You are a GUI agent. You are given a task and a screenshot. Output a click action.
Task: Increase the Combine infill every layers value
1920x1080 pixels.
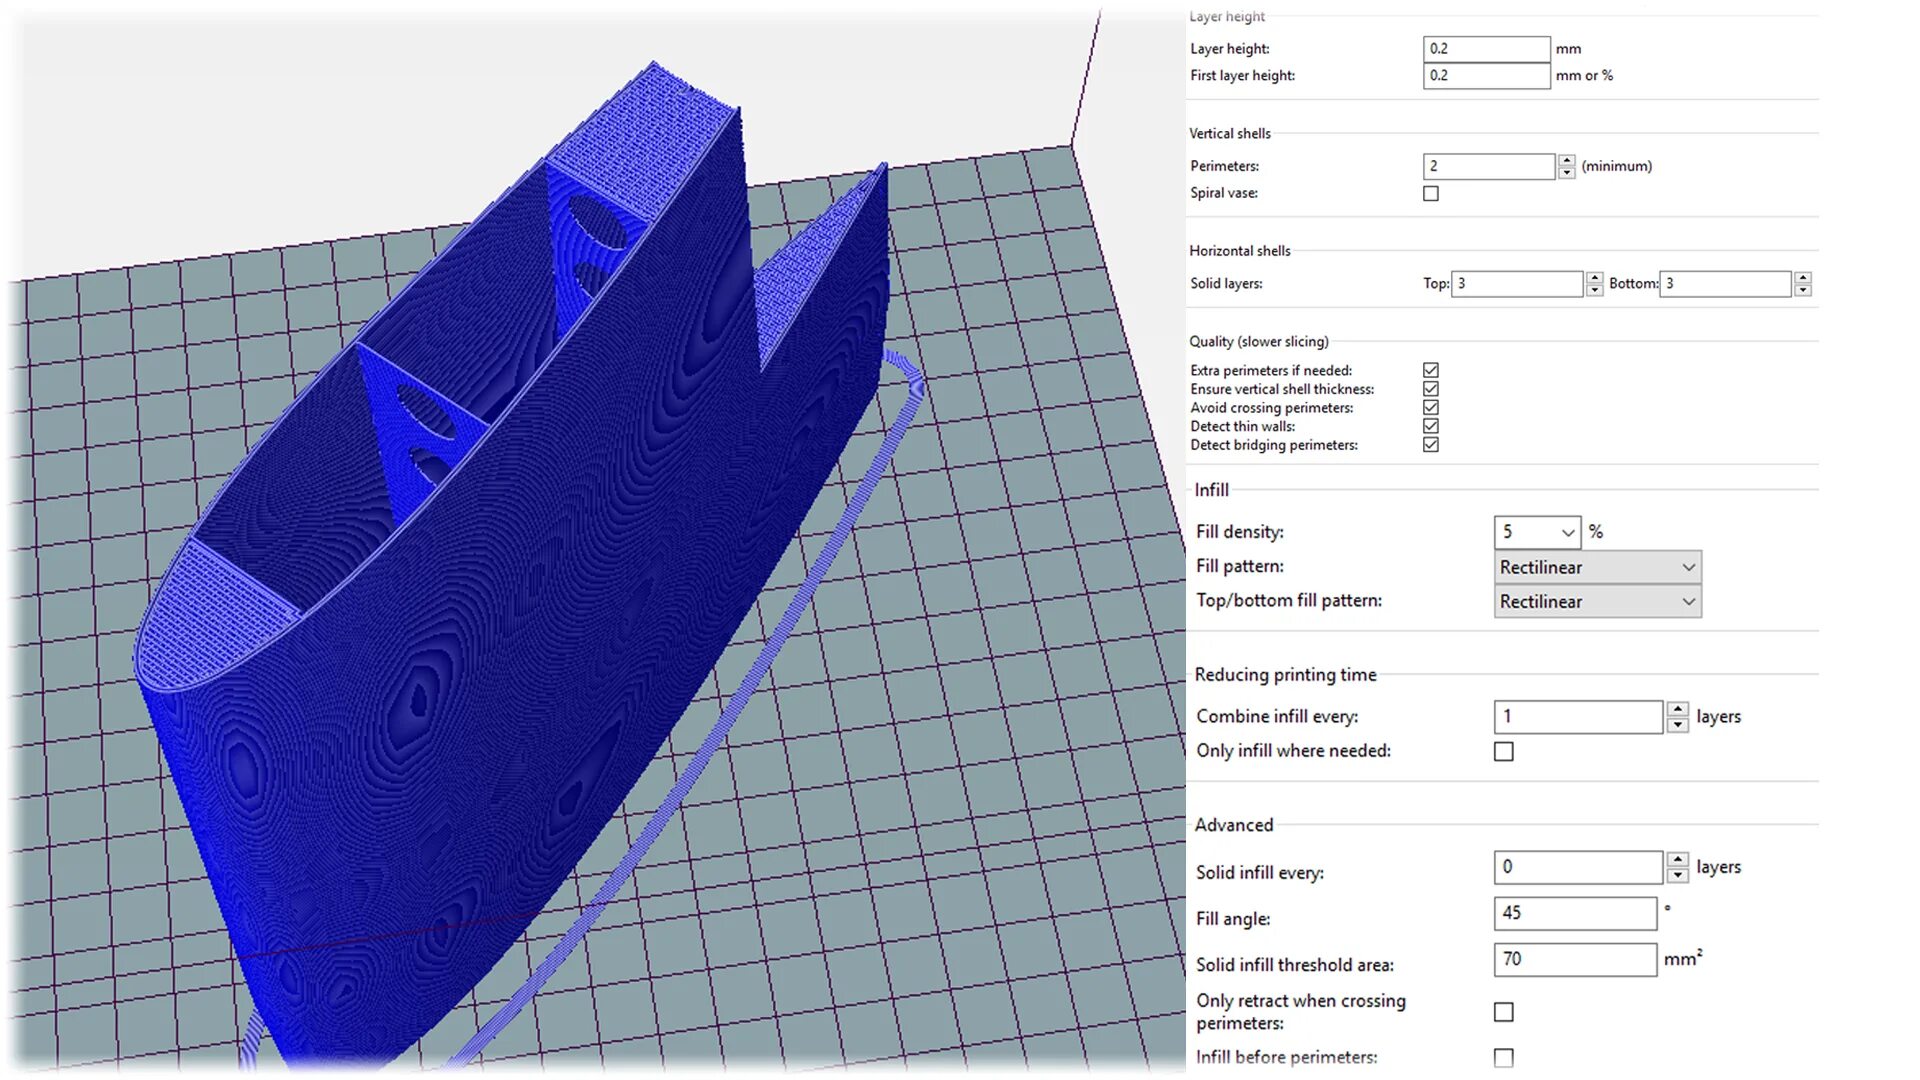pyautogui.click(x=1678, y=709)
